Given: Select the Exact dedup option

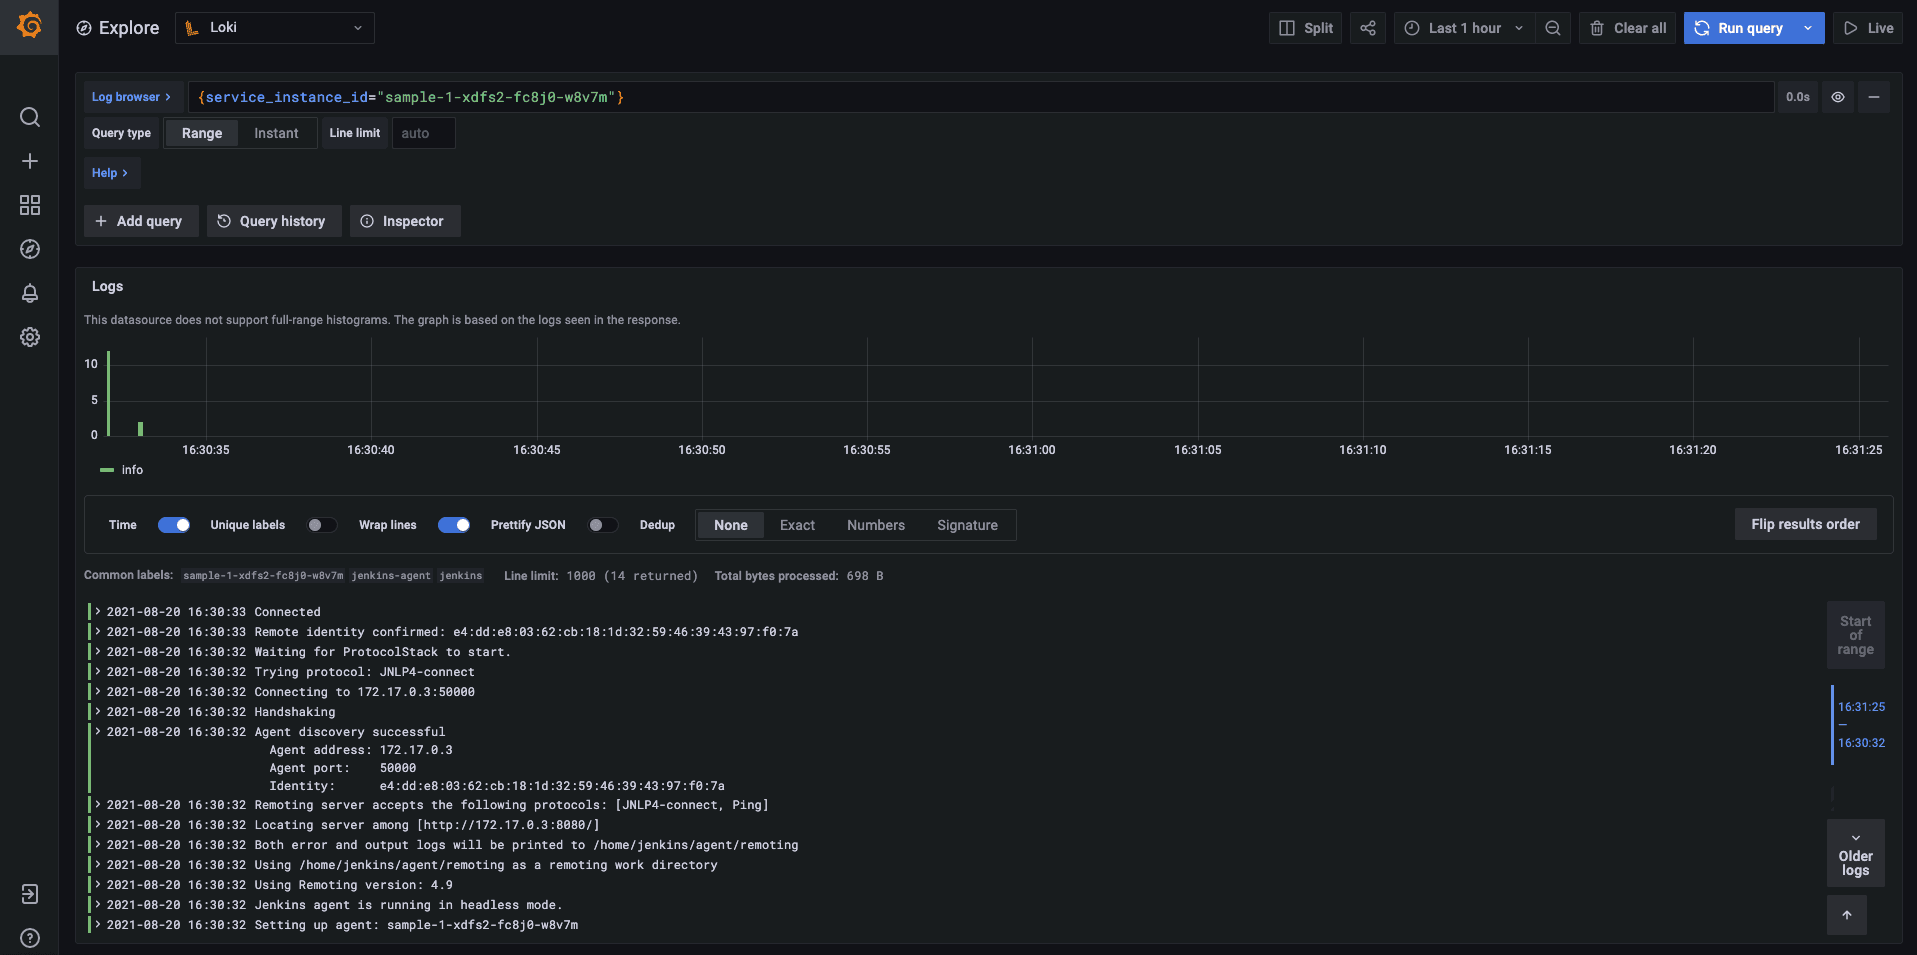Looking at the screenshot, I should pyautogui.click(x=797, y=525).
